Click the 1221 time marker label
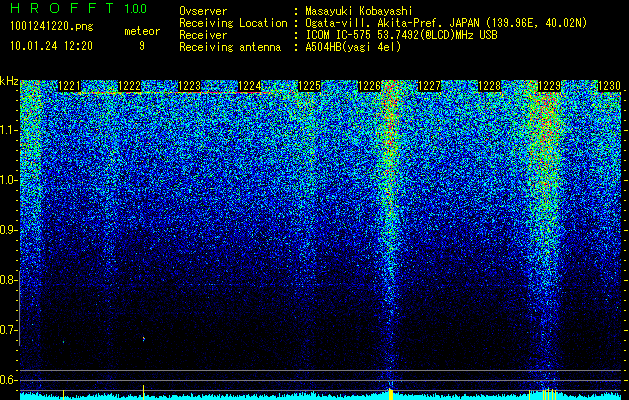This screenshot has width=629, height=400. (69, 86)
